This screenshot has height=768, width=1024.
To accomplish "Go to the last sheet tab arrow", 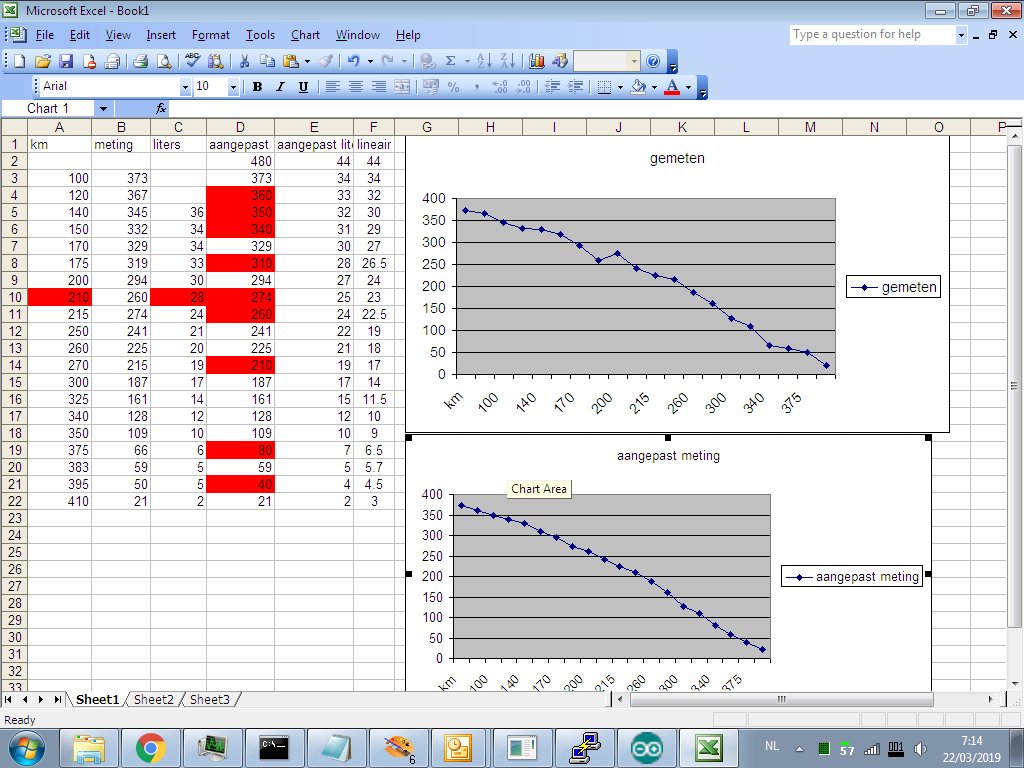I will click(57, 699).
